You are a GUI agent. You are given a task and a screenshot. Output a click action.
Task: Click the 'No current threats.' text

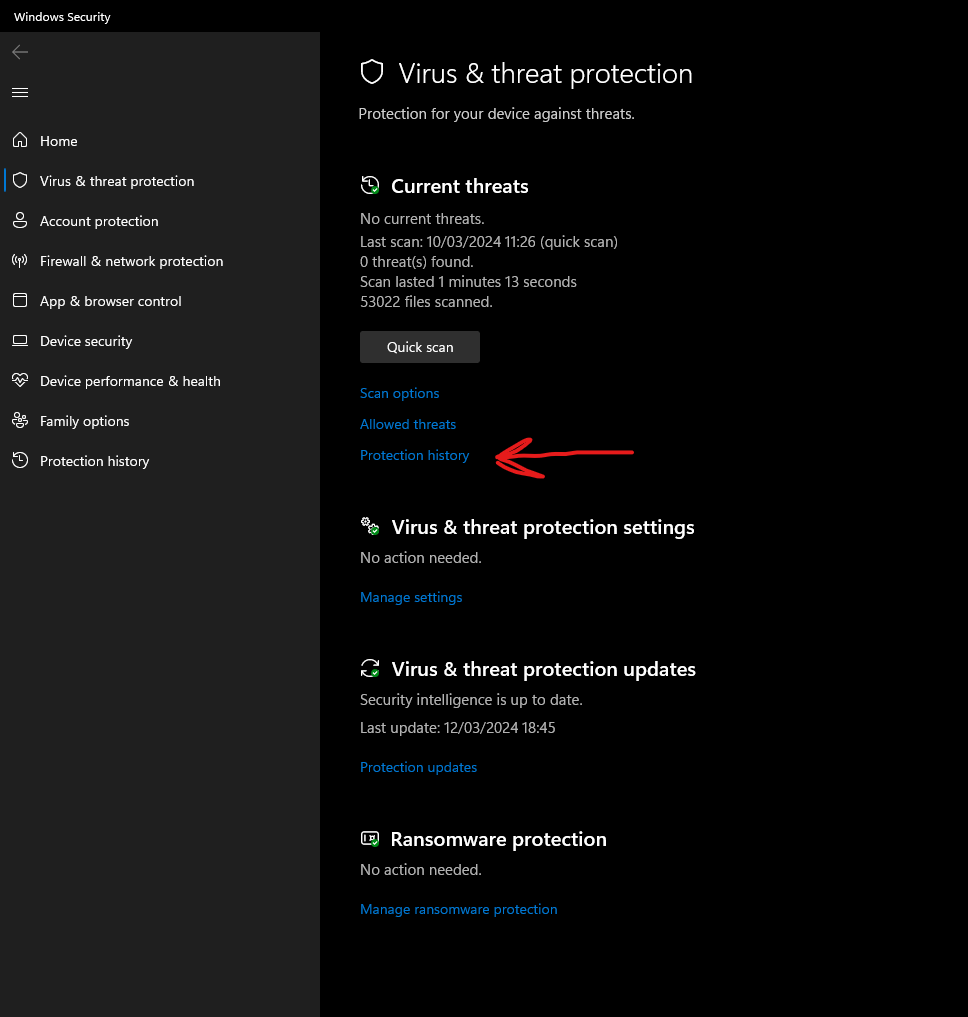tap(422, 219)
